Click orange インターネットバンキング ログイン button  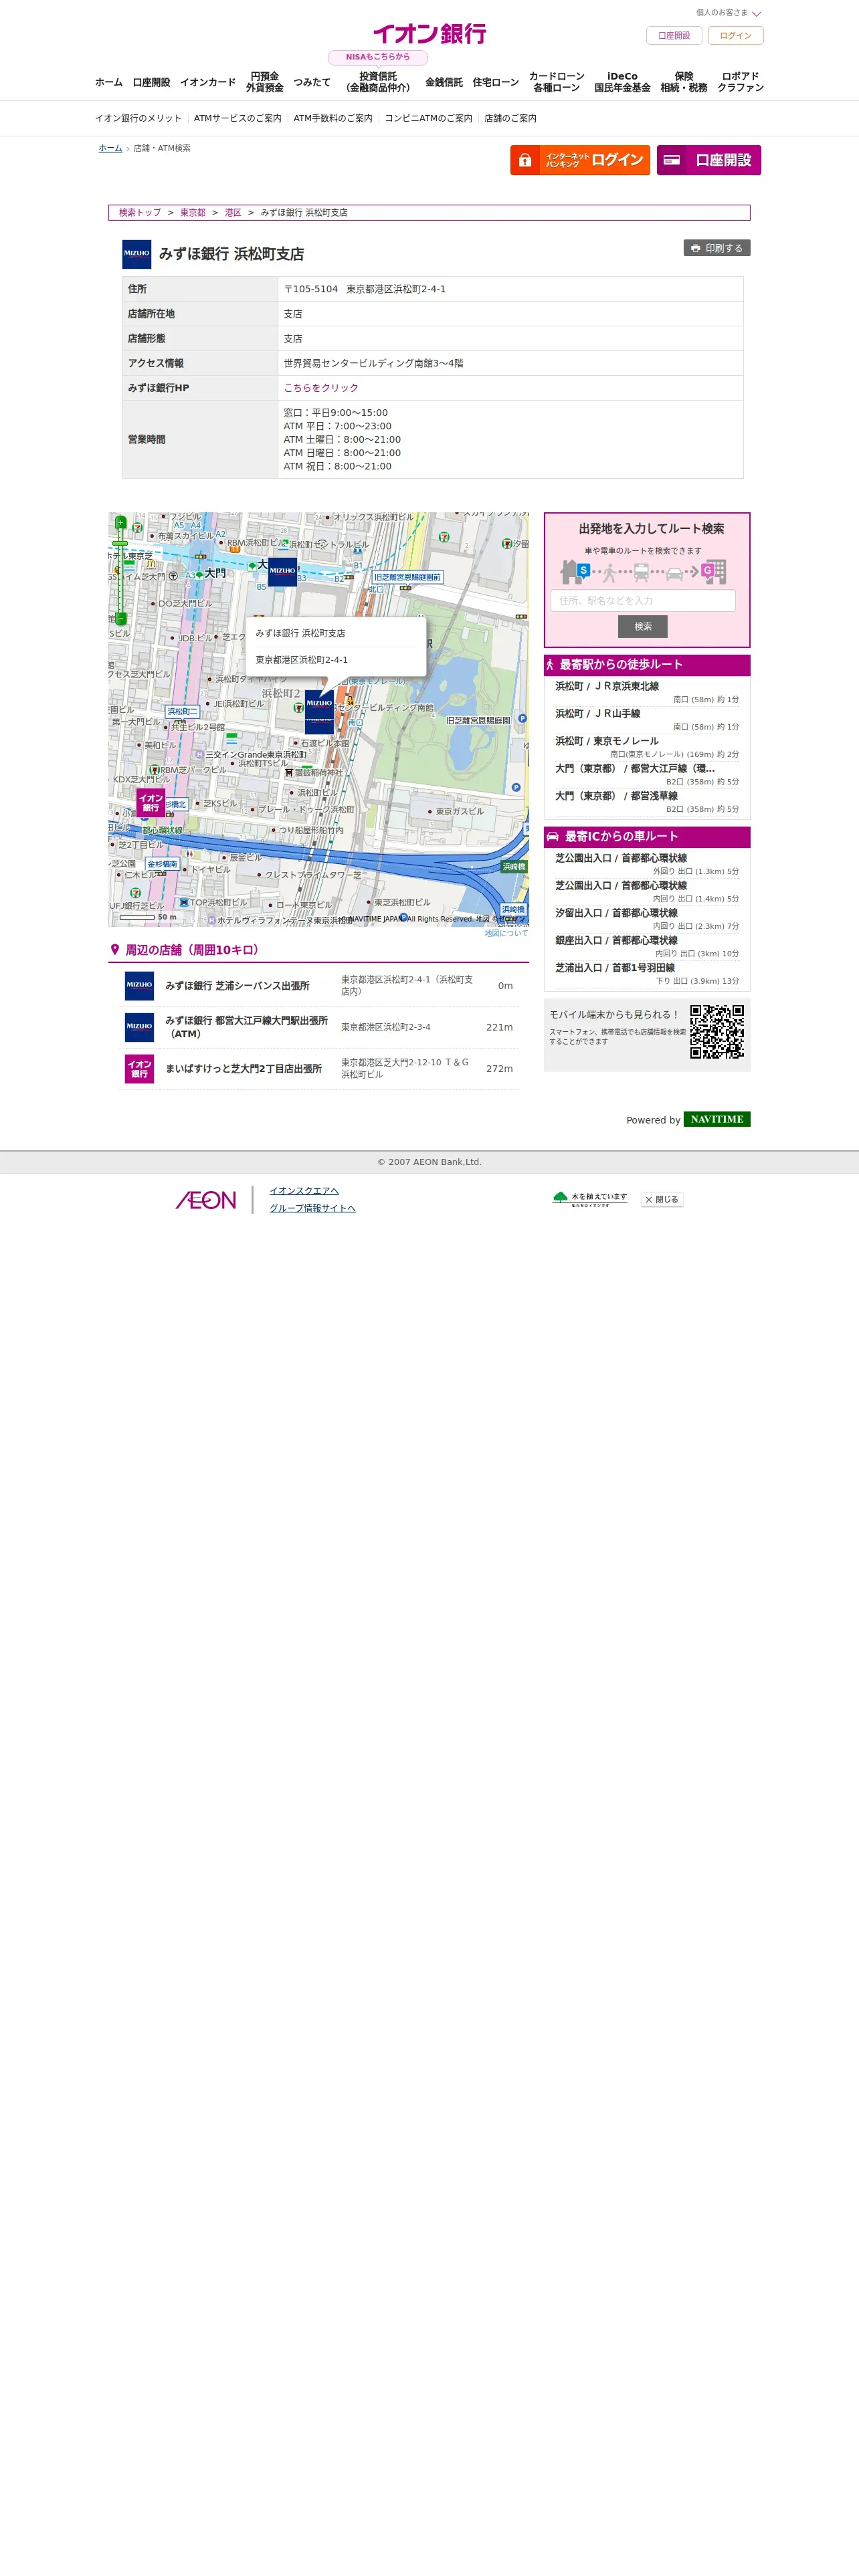[580, 160]
